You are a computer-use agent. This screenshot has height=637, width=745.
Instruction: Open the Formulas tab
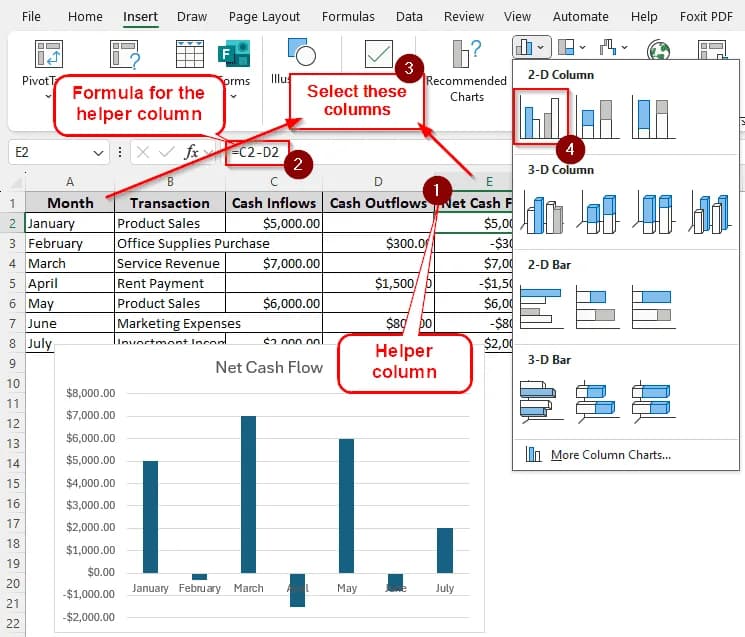348,17
